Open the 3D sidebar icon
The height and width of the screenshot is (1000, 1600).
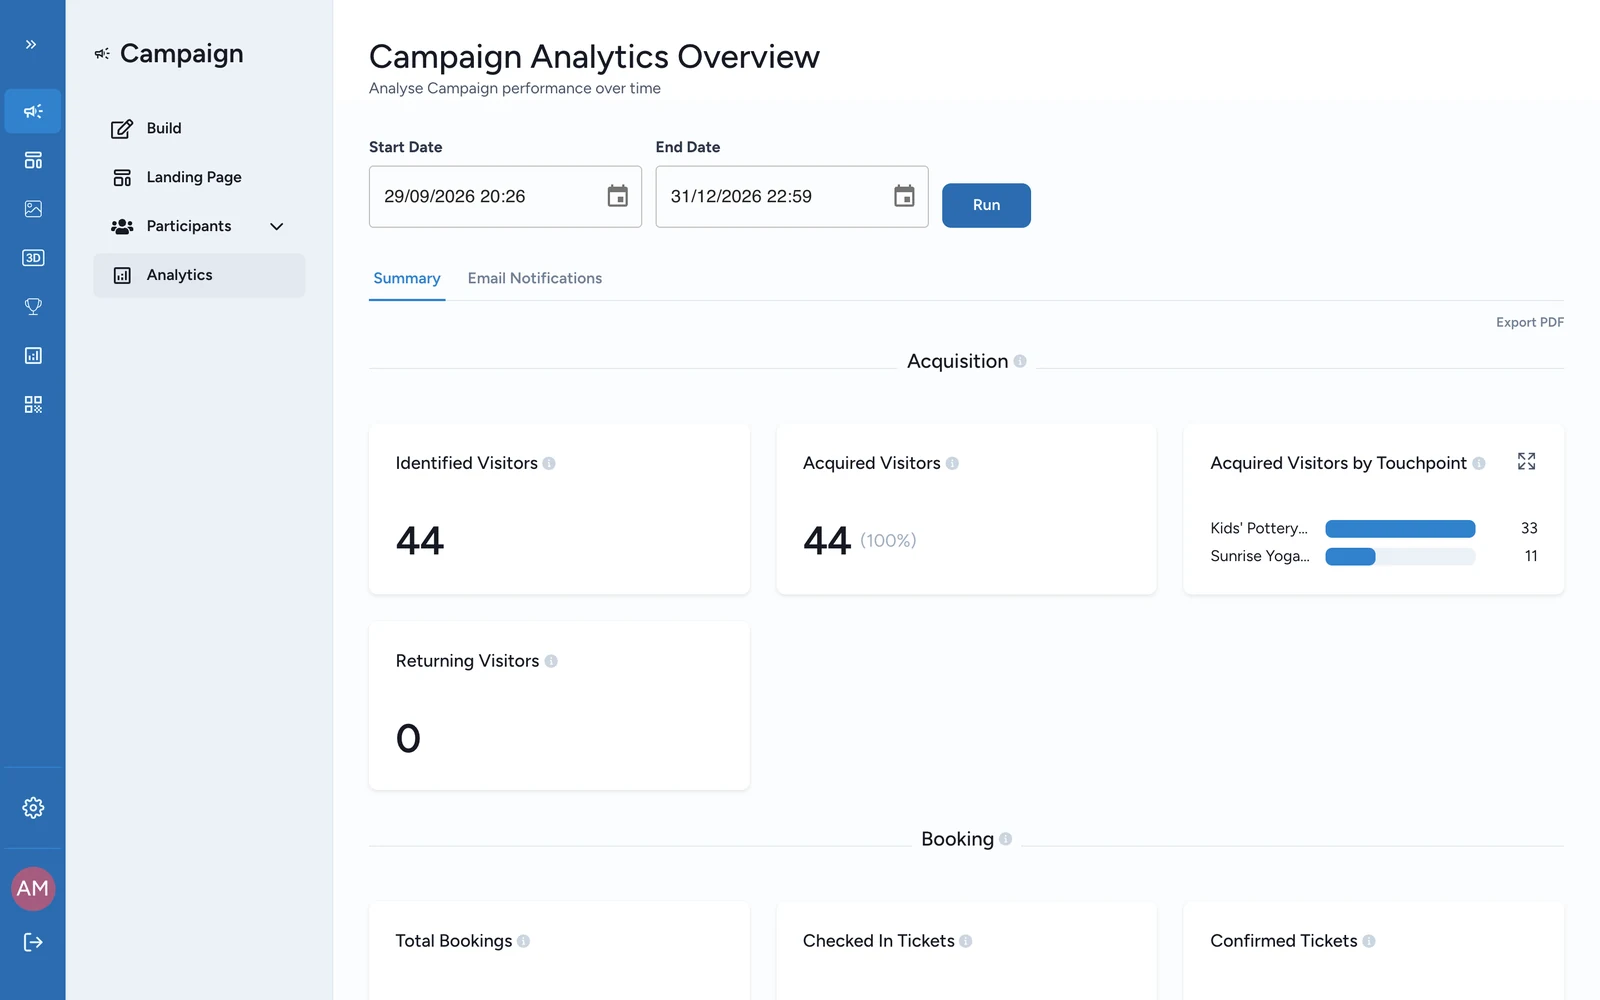pyautogui.click(x=33, y=258)
